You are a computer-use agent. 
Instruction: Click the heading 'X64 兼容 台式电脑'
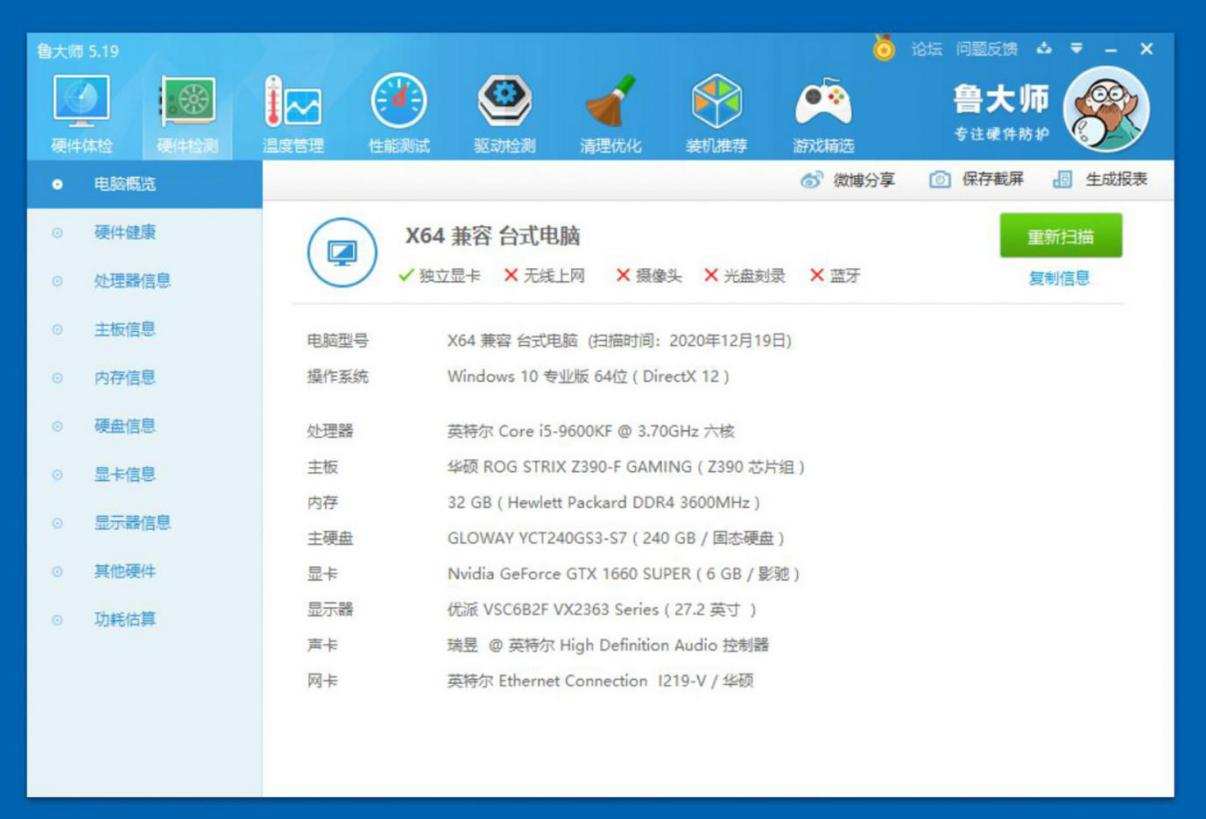492,237
